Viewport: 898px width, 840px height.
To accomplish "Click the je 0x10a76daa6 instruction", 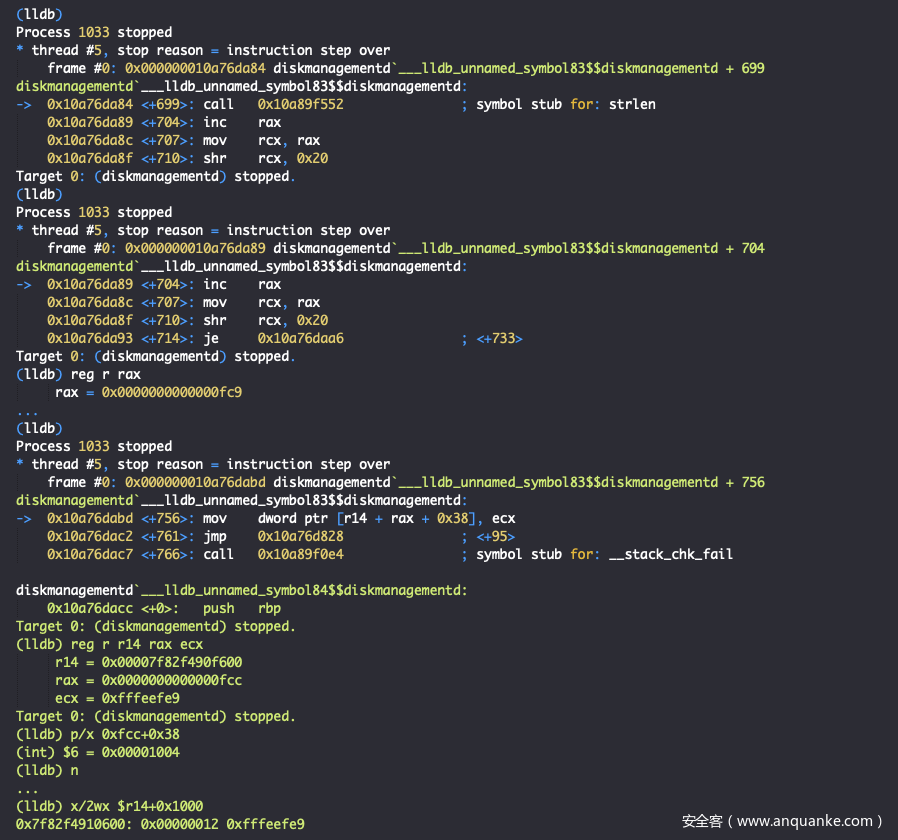I will coord(273,338).
